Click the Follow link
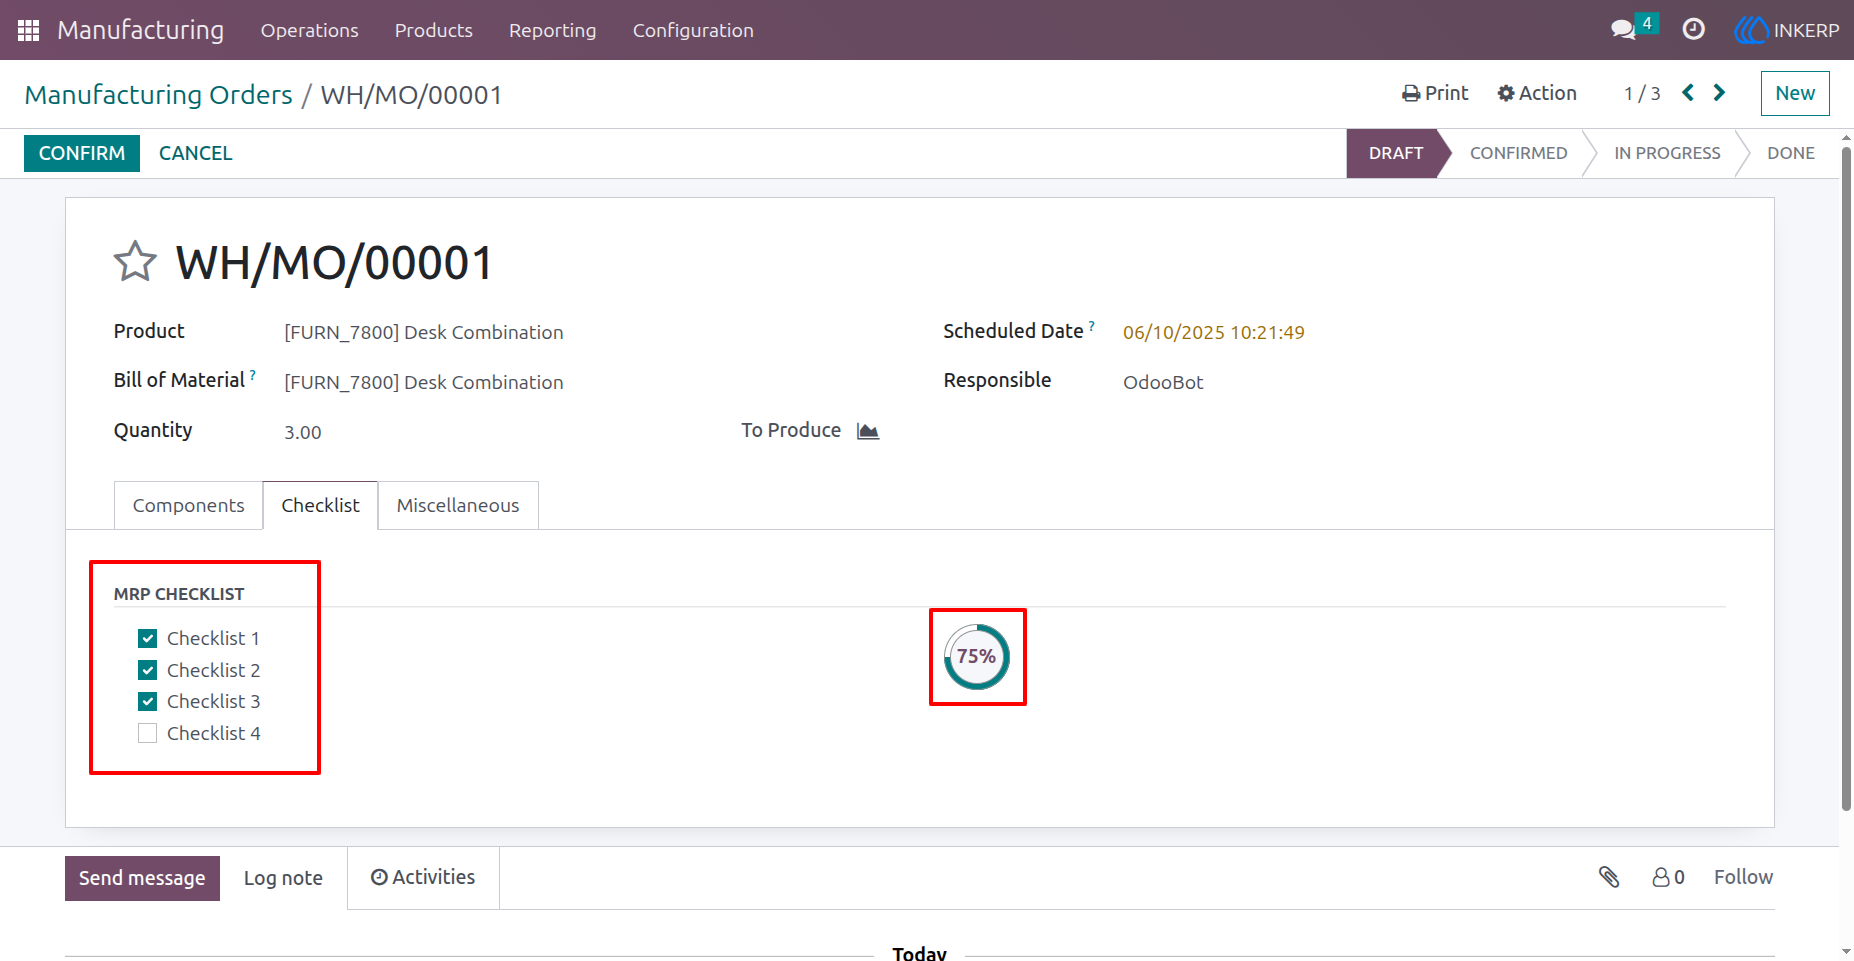Screen dimensions: 1854x961 (1743, 877)
